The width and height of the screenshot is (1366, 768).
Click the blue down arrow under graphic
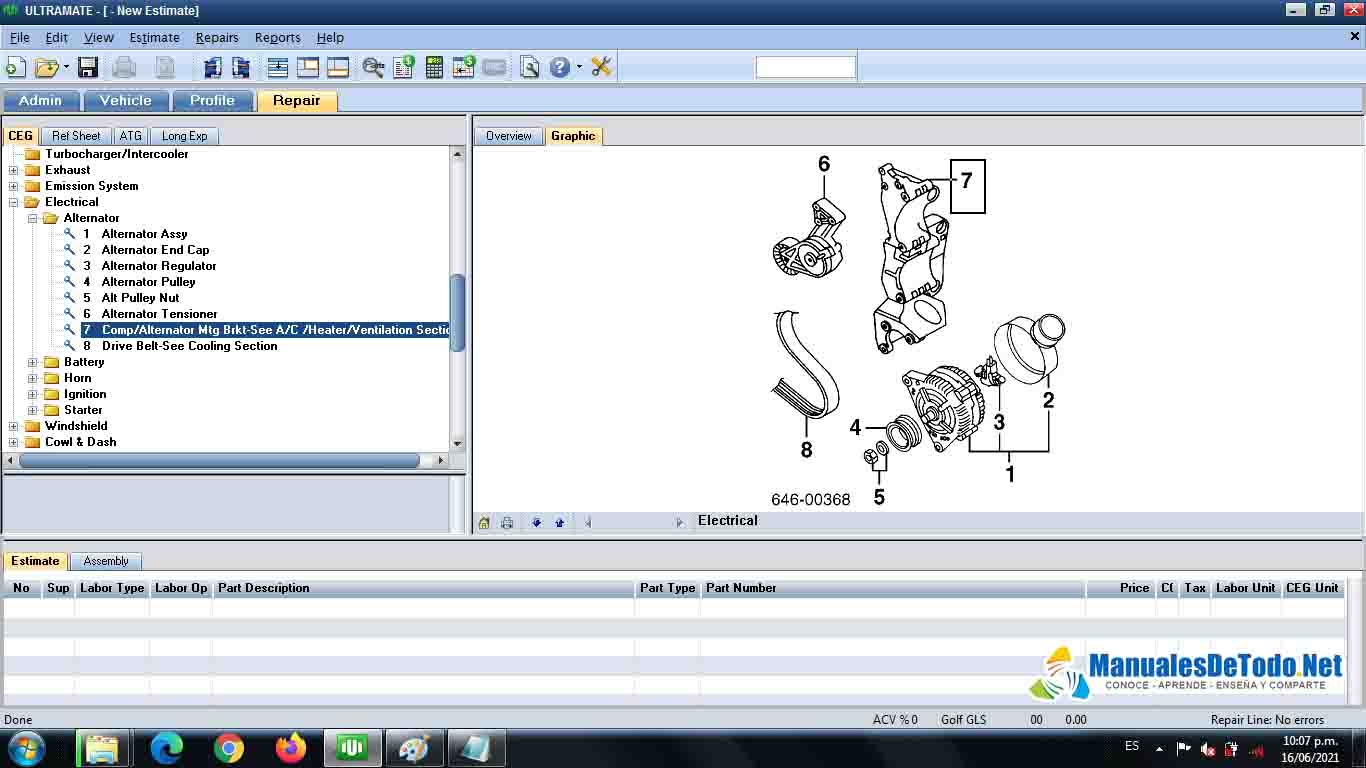[x=536, y=522]
